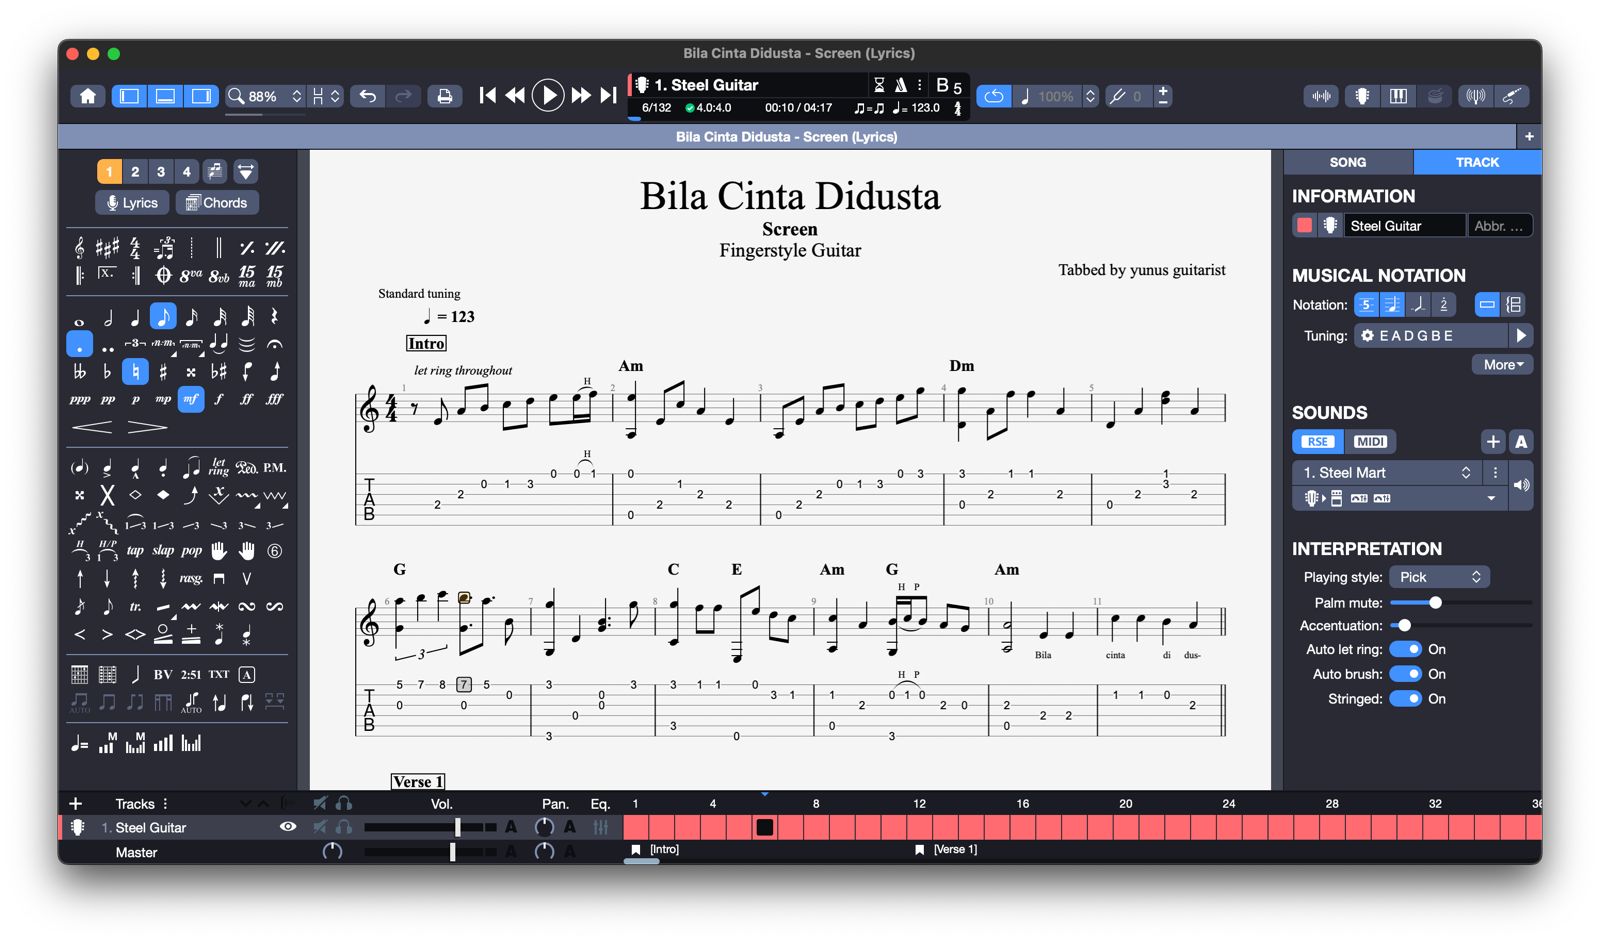The width and height of the screenshot is (1600, 941).
Task: Switch to the SONG tab
Action: point(1347,162)
